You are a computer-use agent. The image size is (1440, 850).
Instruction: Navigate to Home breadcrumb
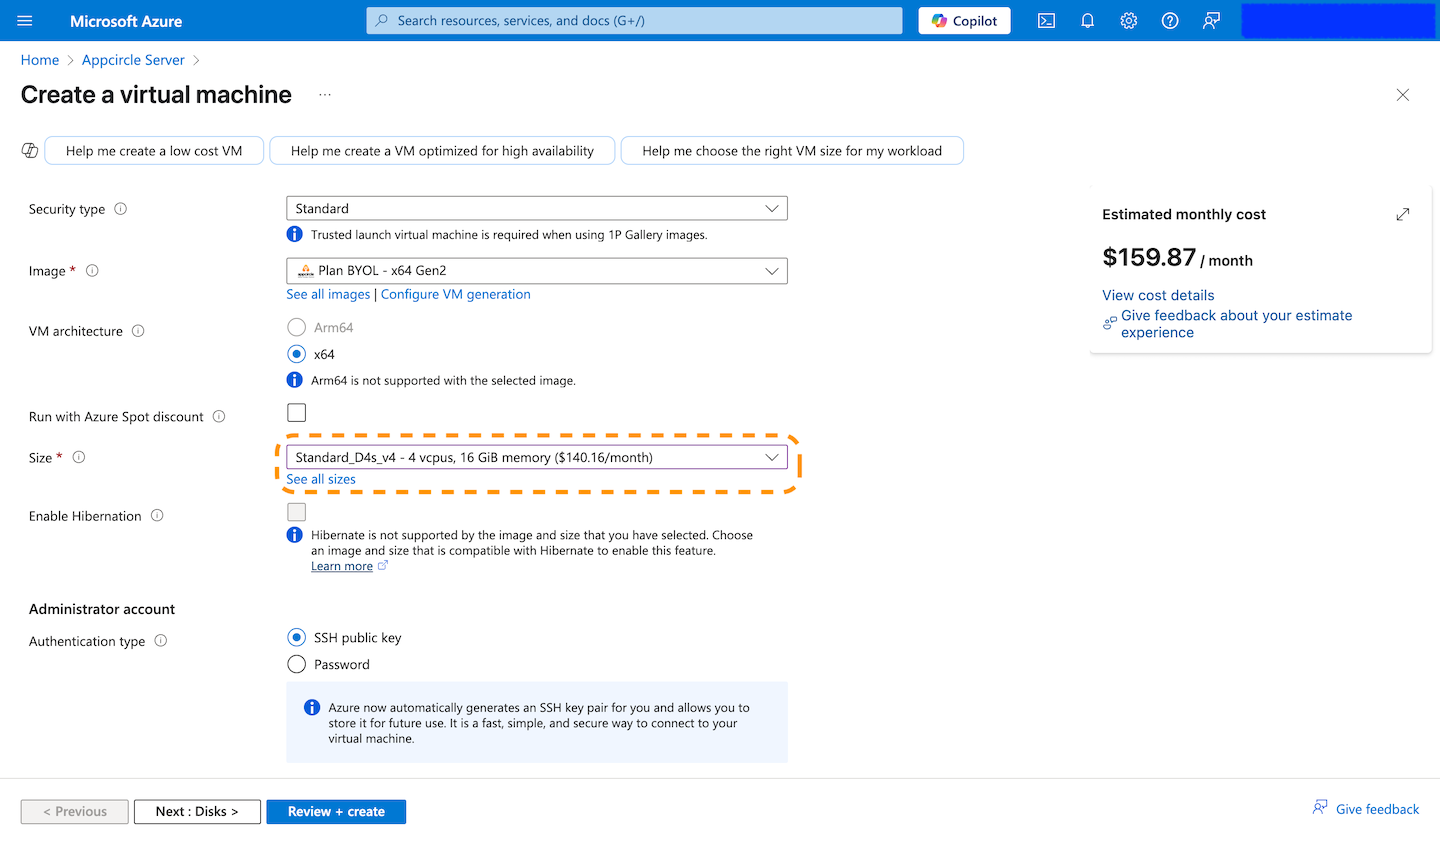(40, 60)
